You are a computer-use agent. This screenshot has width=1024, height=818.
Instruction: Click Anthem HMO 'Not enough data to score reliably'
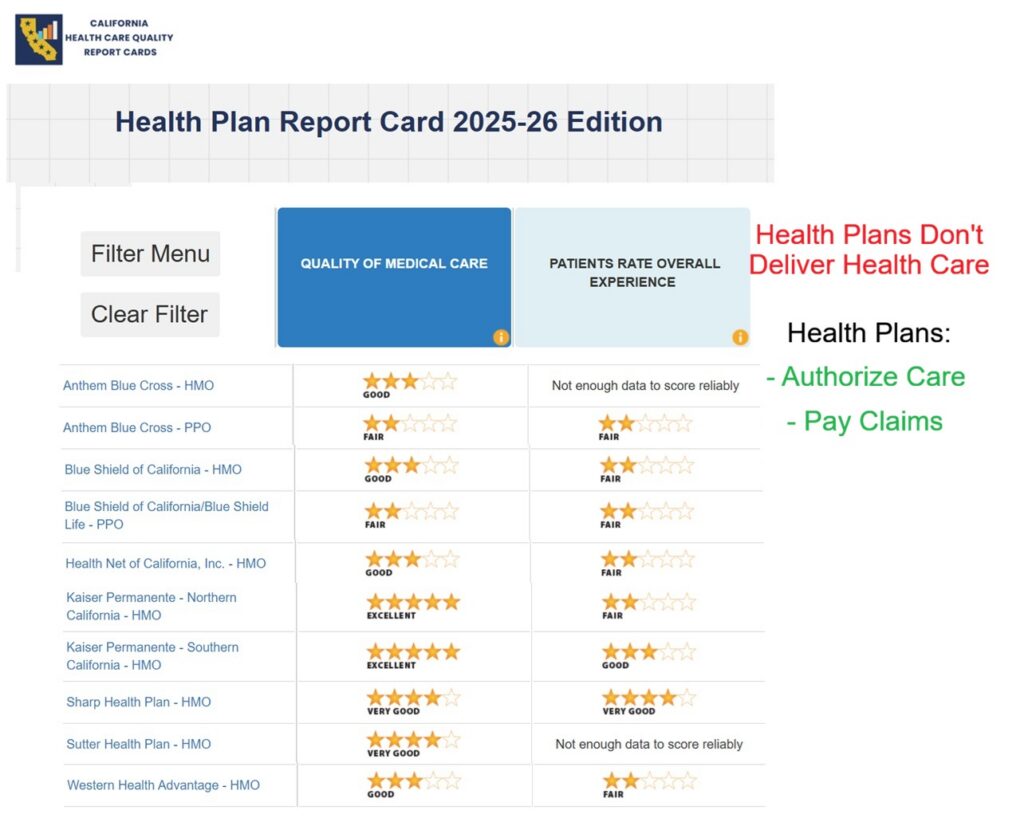click(645, 385)
